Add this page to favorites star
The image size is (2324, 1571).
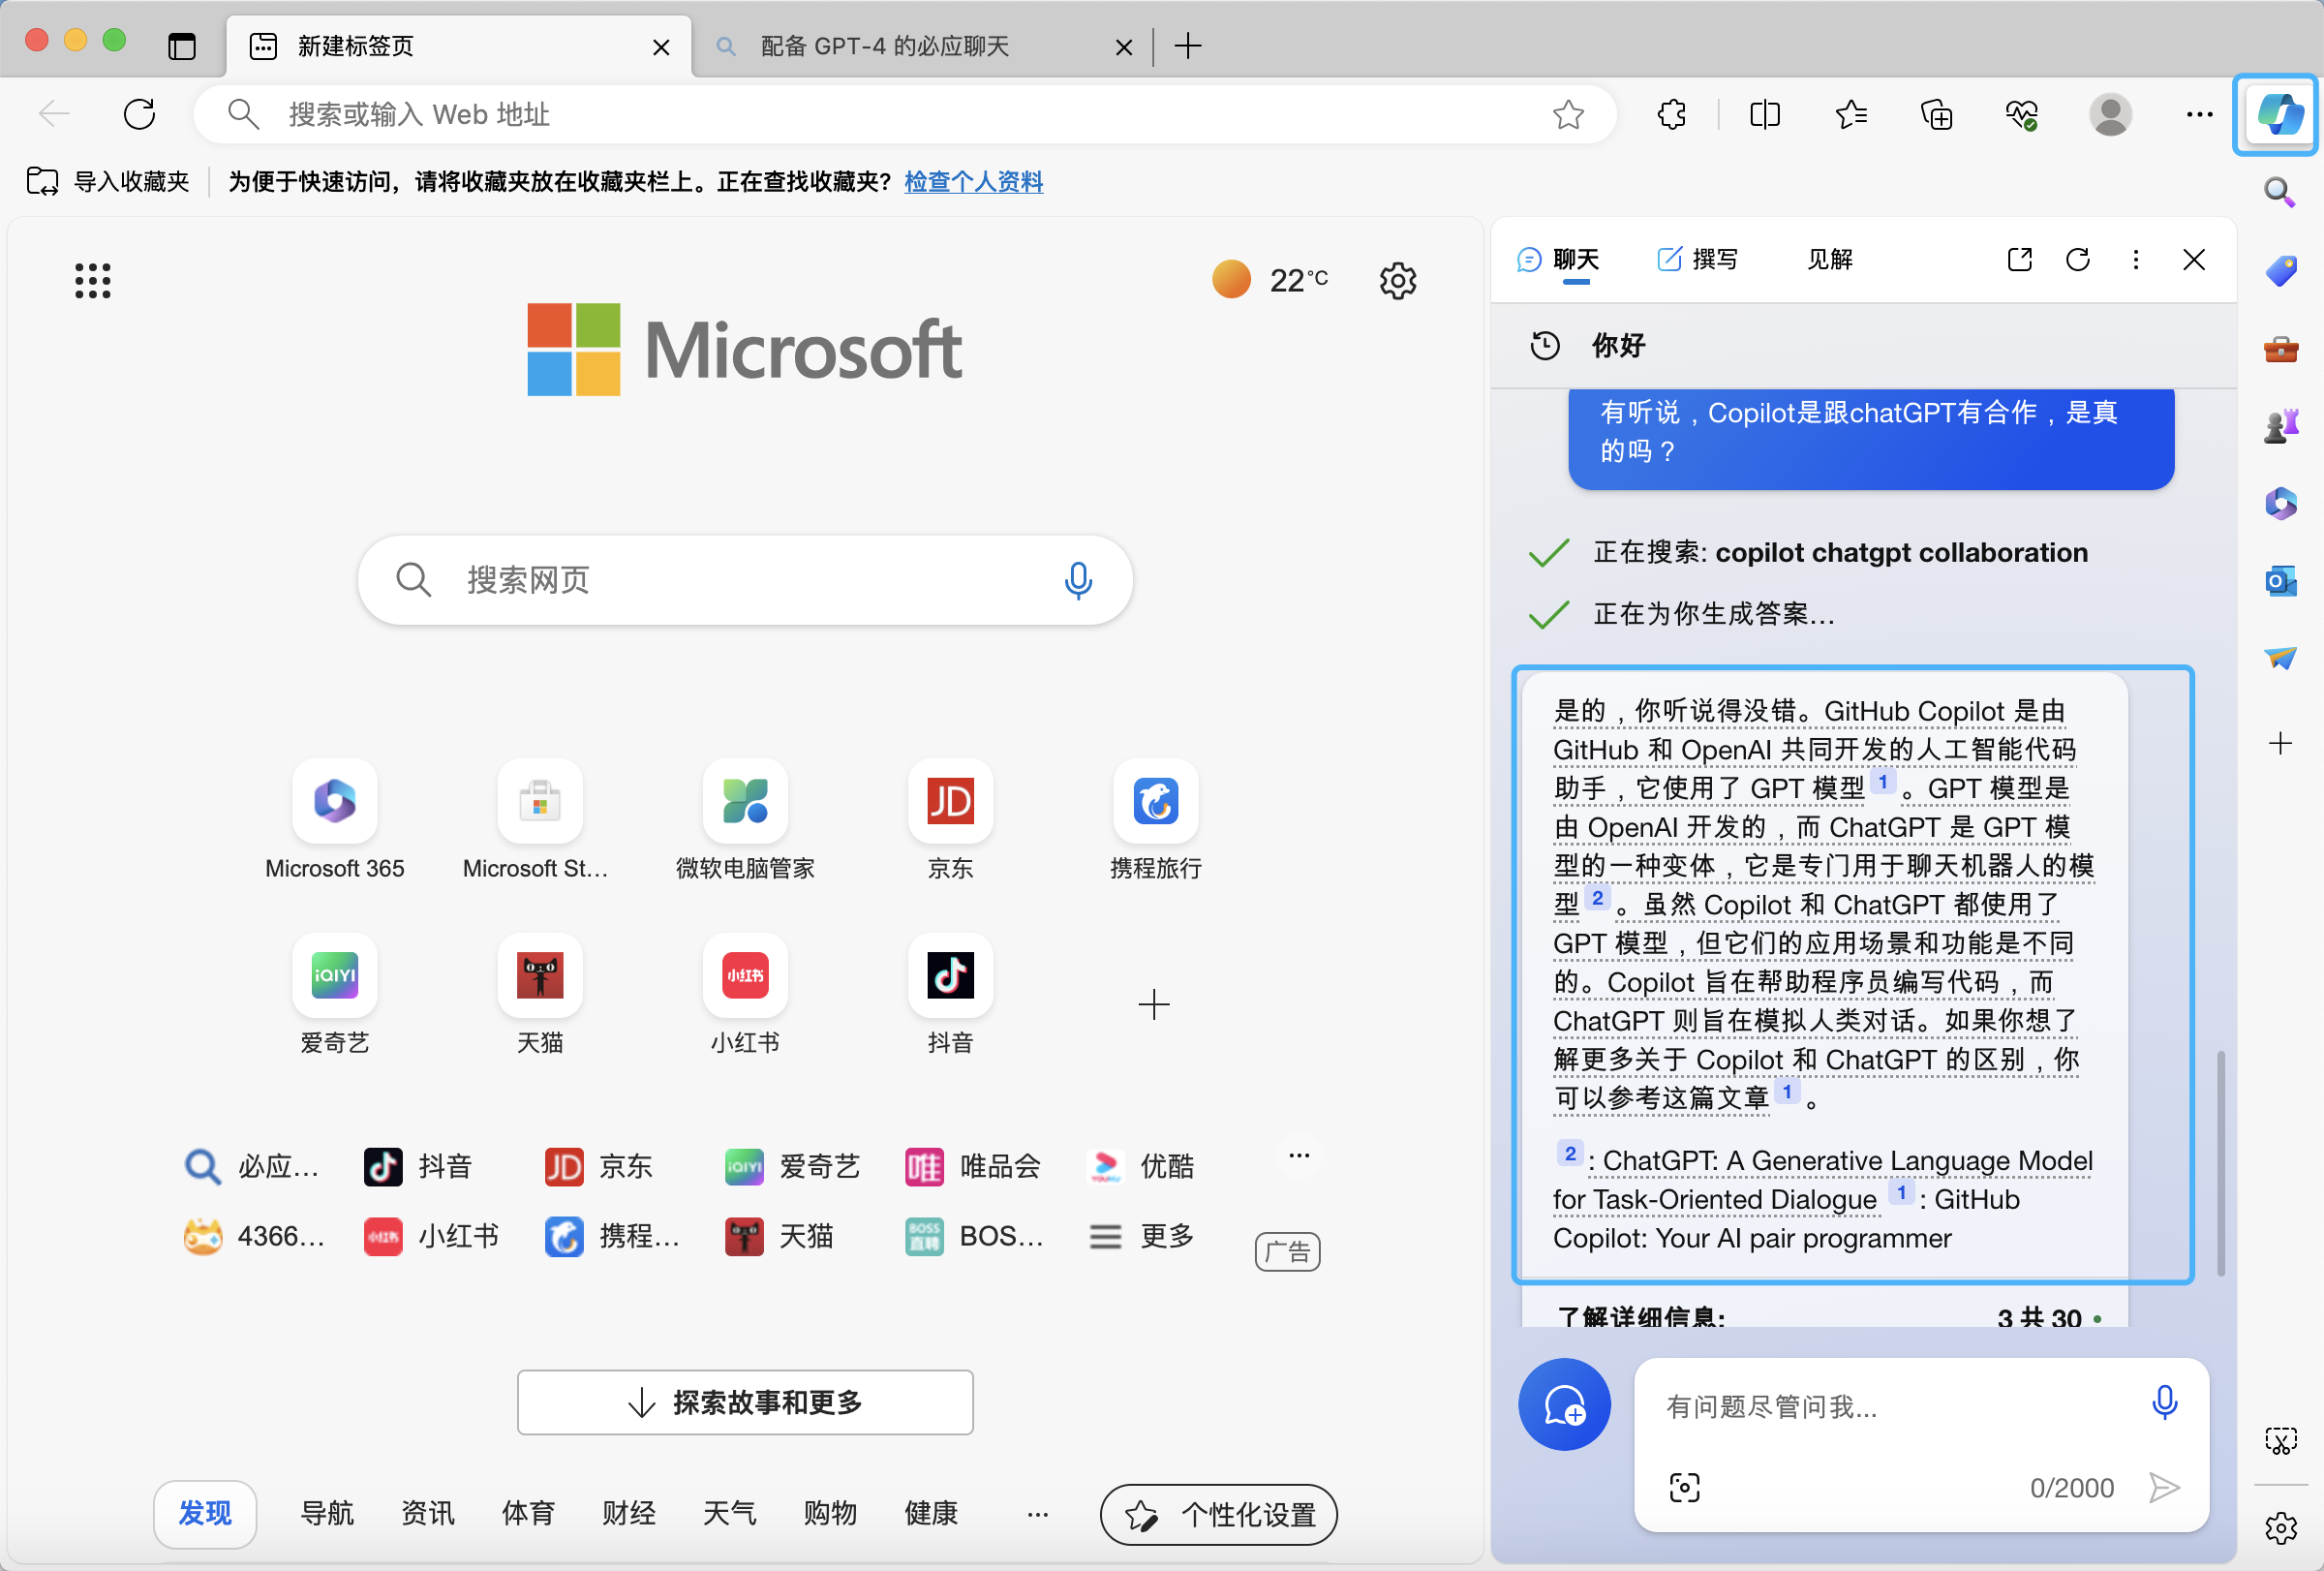click(1568, 115)
